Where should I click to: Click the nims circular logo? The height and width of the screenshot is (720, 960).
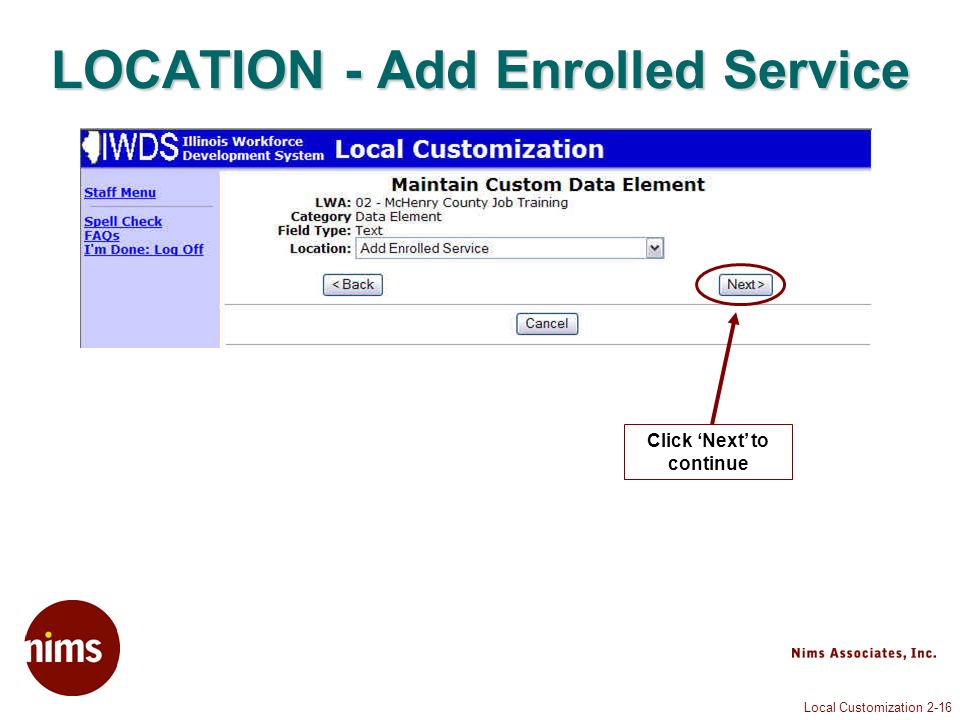point(72,648)
